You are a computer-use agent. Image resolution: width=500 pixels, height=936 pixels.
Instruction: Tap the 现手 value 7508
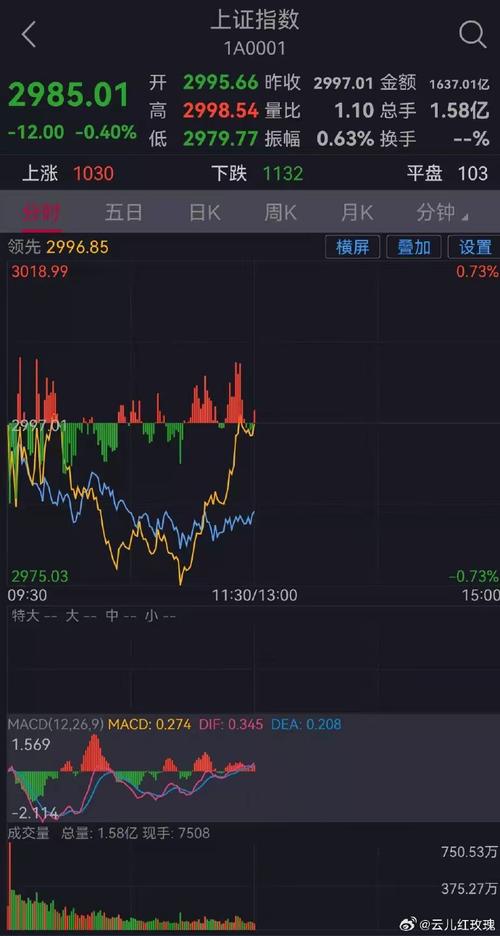point(193,833)
